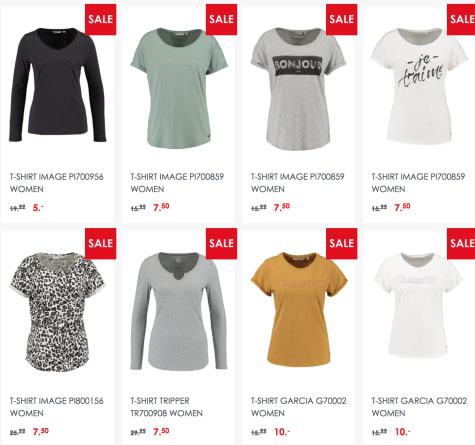Open T-SHIRT GARCIA G70002 title under yellow shirt
The image size is (475, 445).
tap(299, 407)
